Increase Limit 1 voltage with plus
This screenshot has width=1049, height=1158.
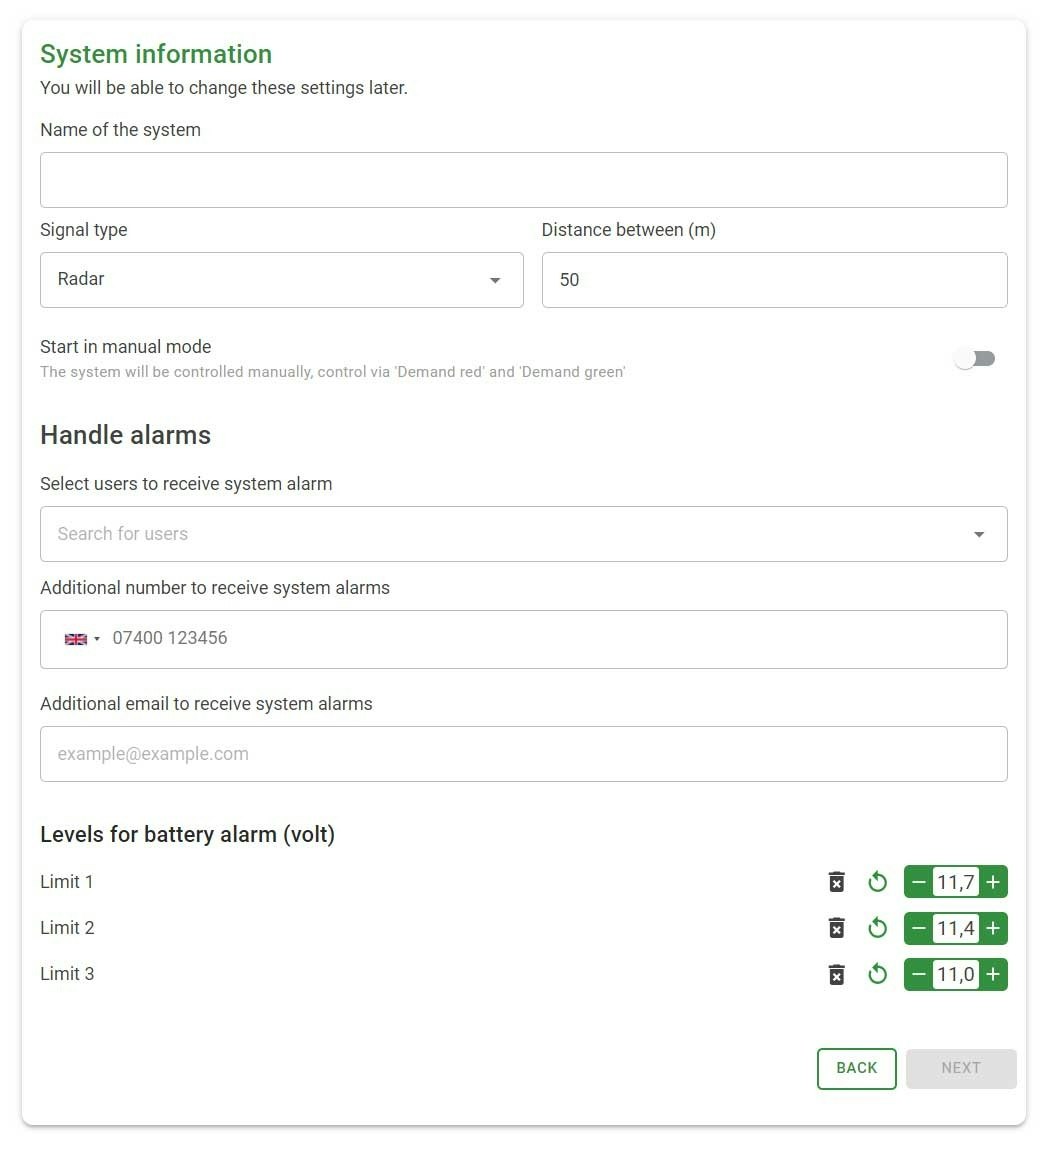point(993,882)
